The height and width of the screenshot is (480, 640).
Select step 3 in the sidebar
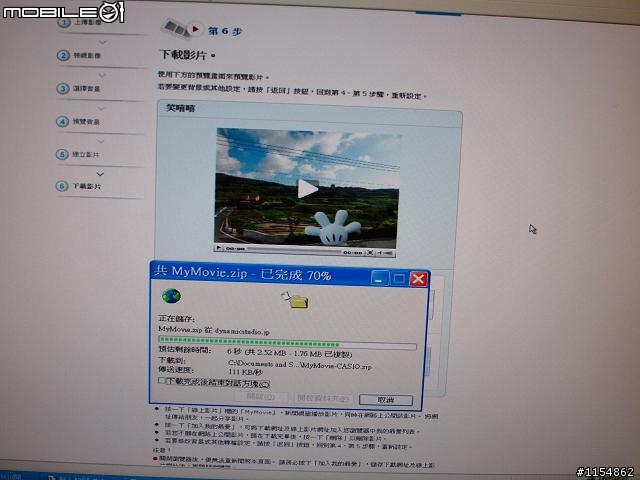(78, 88)
